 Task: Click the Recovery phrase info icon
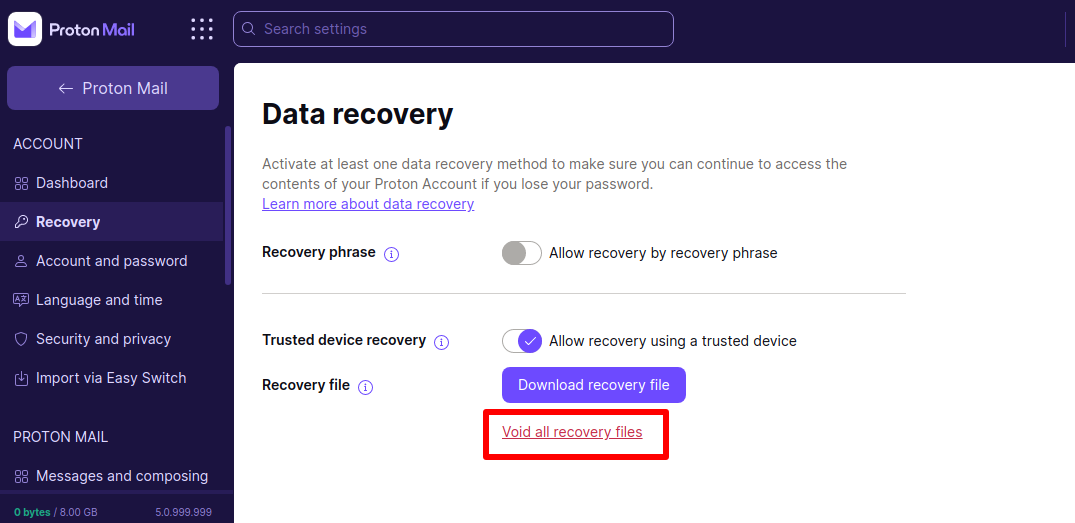click(x=391, y=254)
